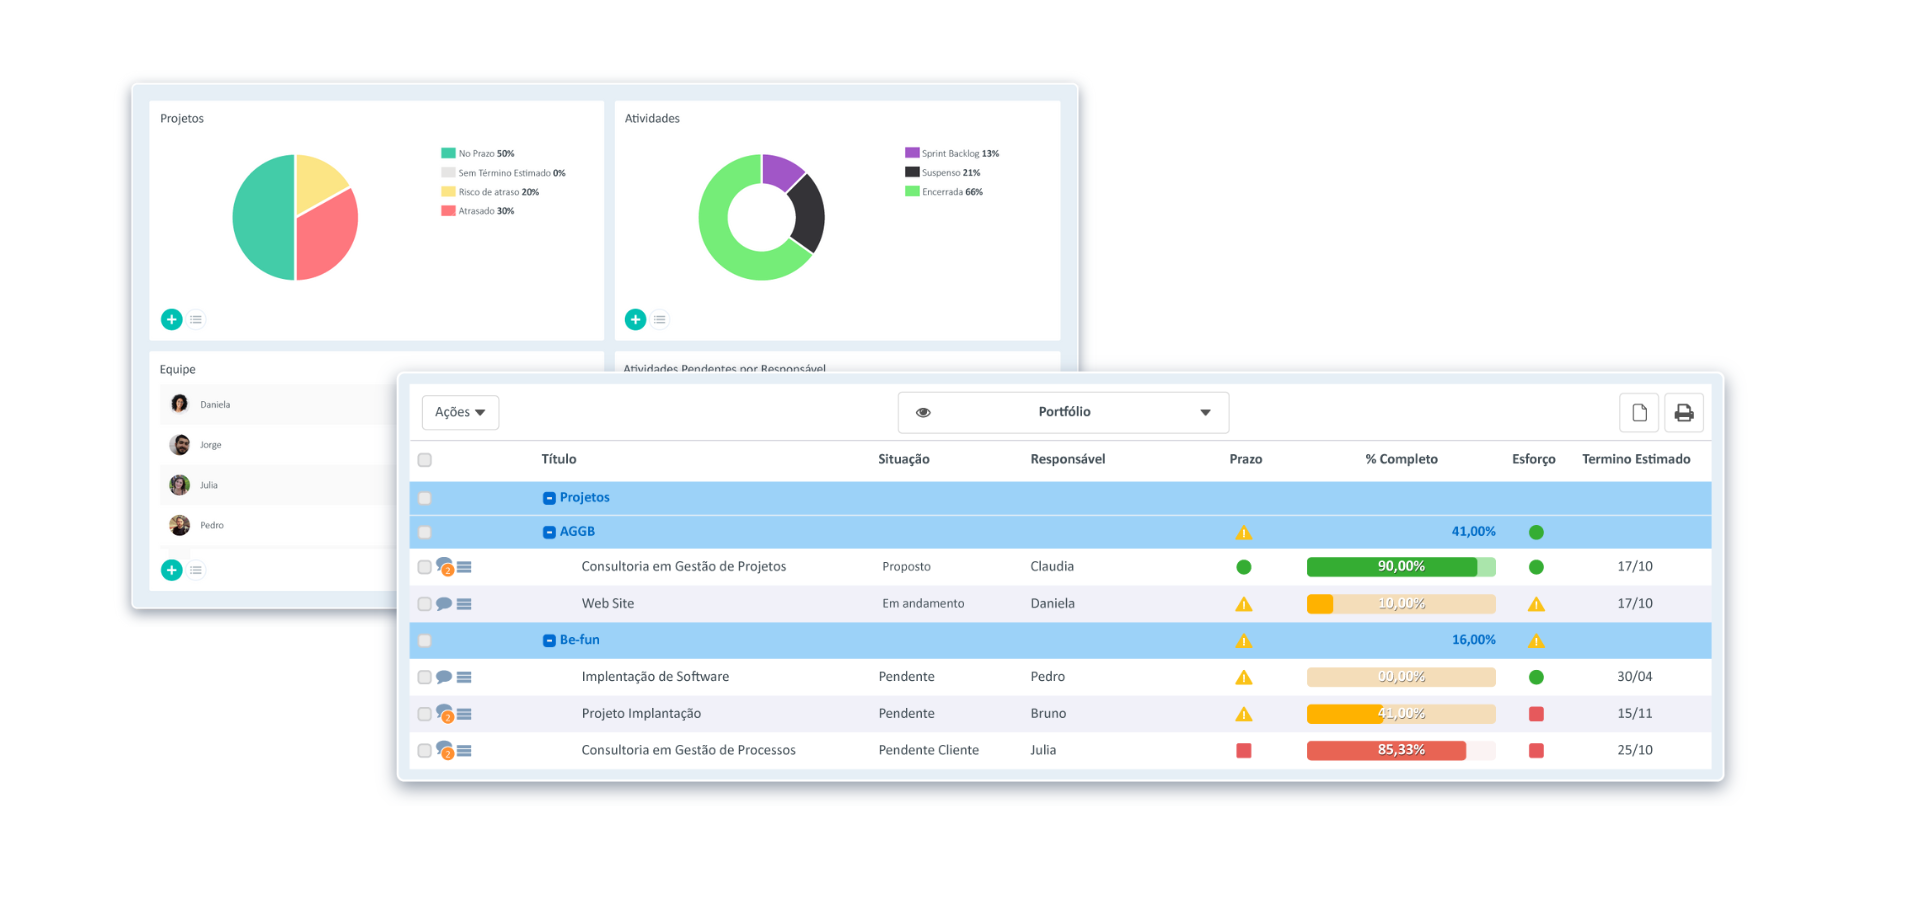Open the Consultoria em Gestão de Projetos title
This screenshot has width=1920, height=900.
point(684,566)
